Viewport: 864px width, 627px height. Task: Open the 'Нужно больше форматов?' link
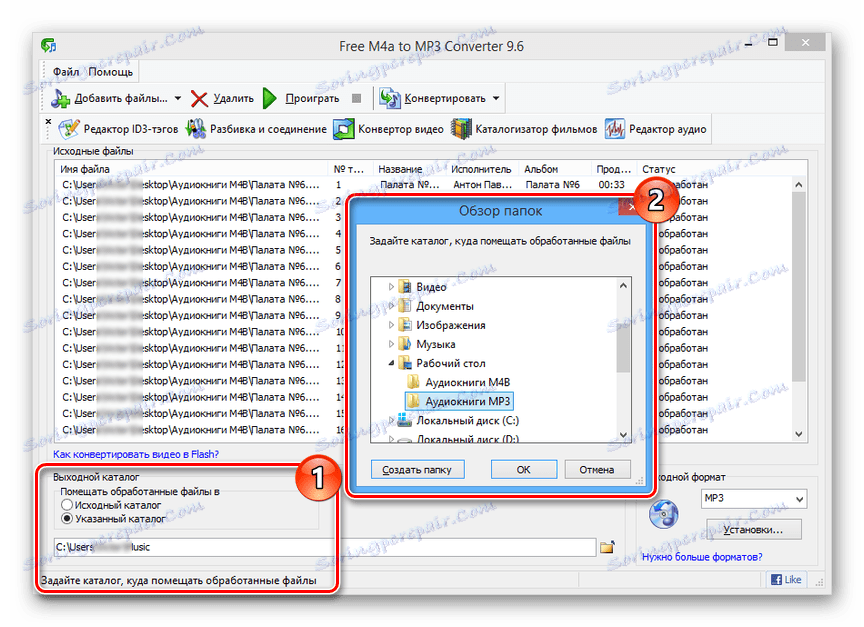[x=702, y=557]
